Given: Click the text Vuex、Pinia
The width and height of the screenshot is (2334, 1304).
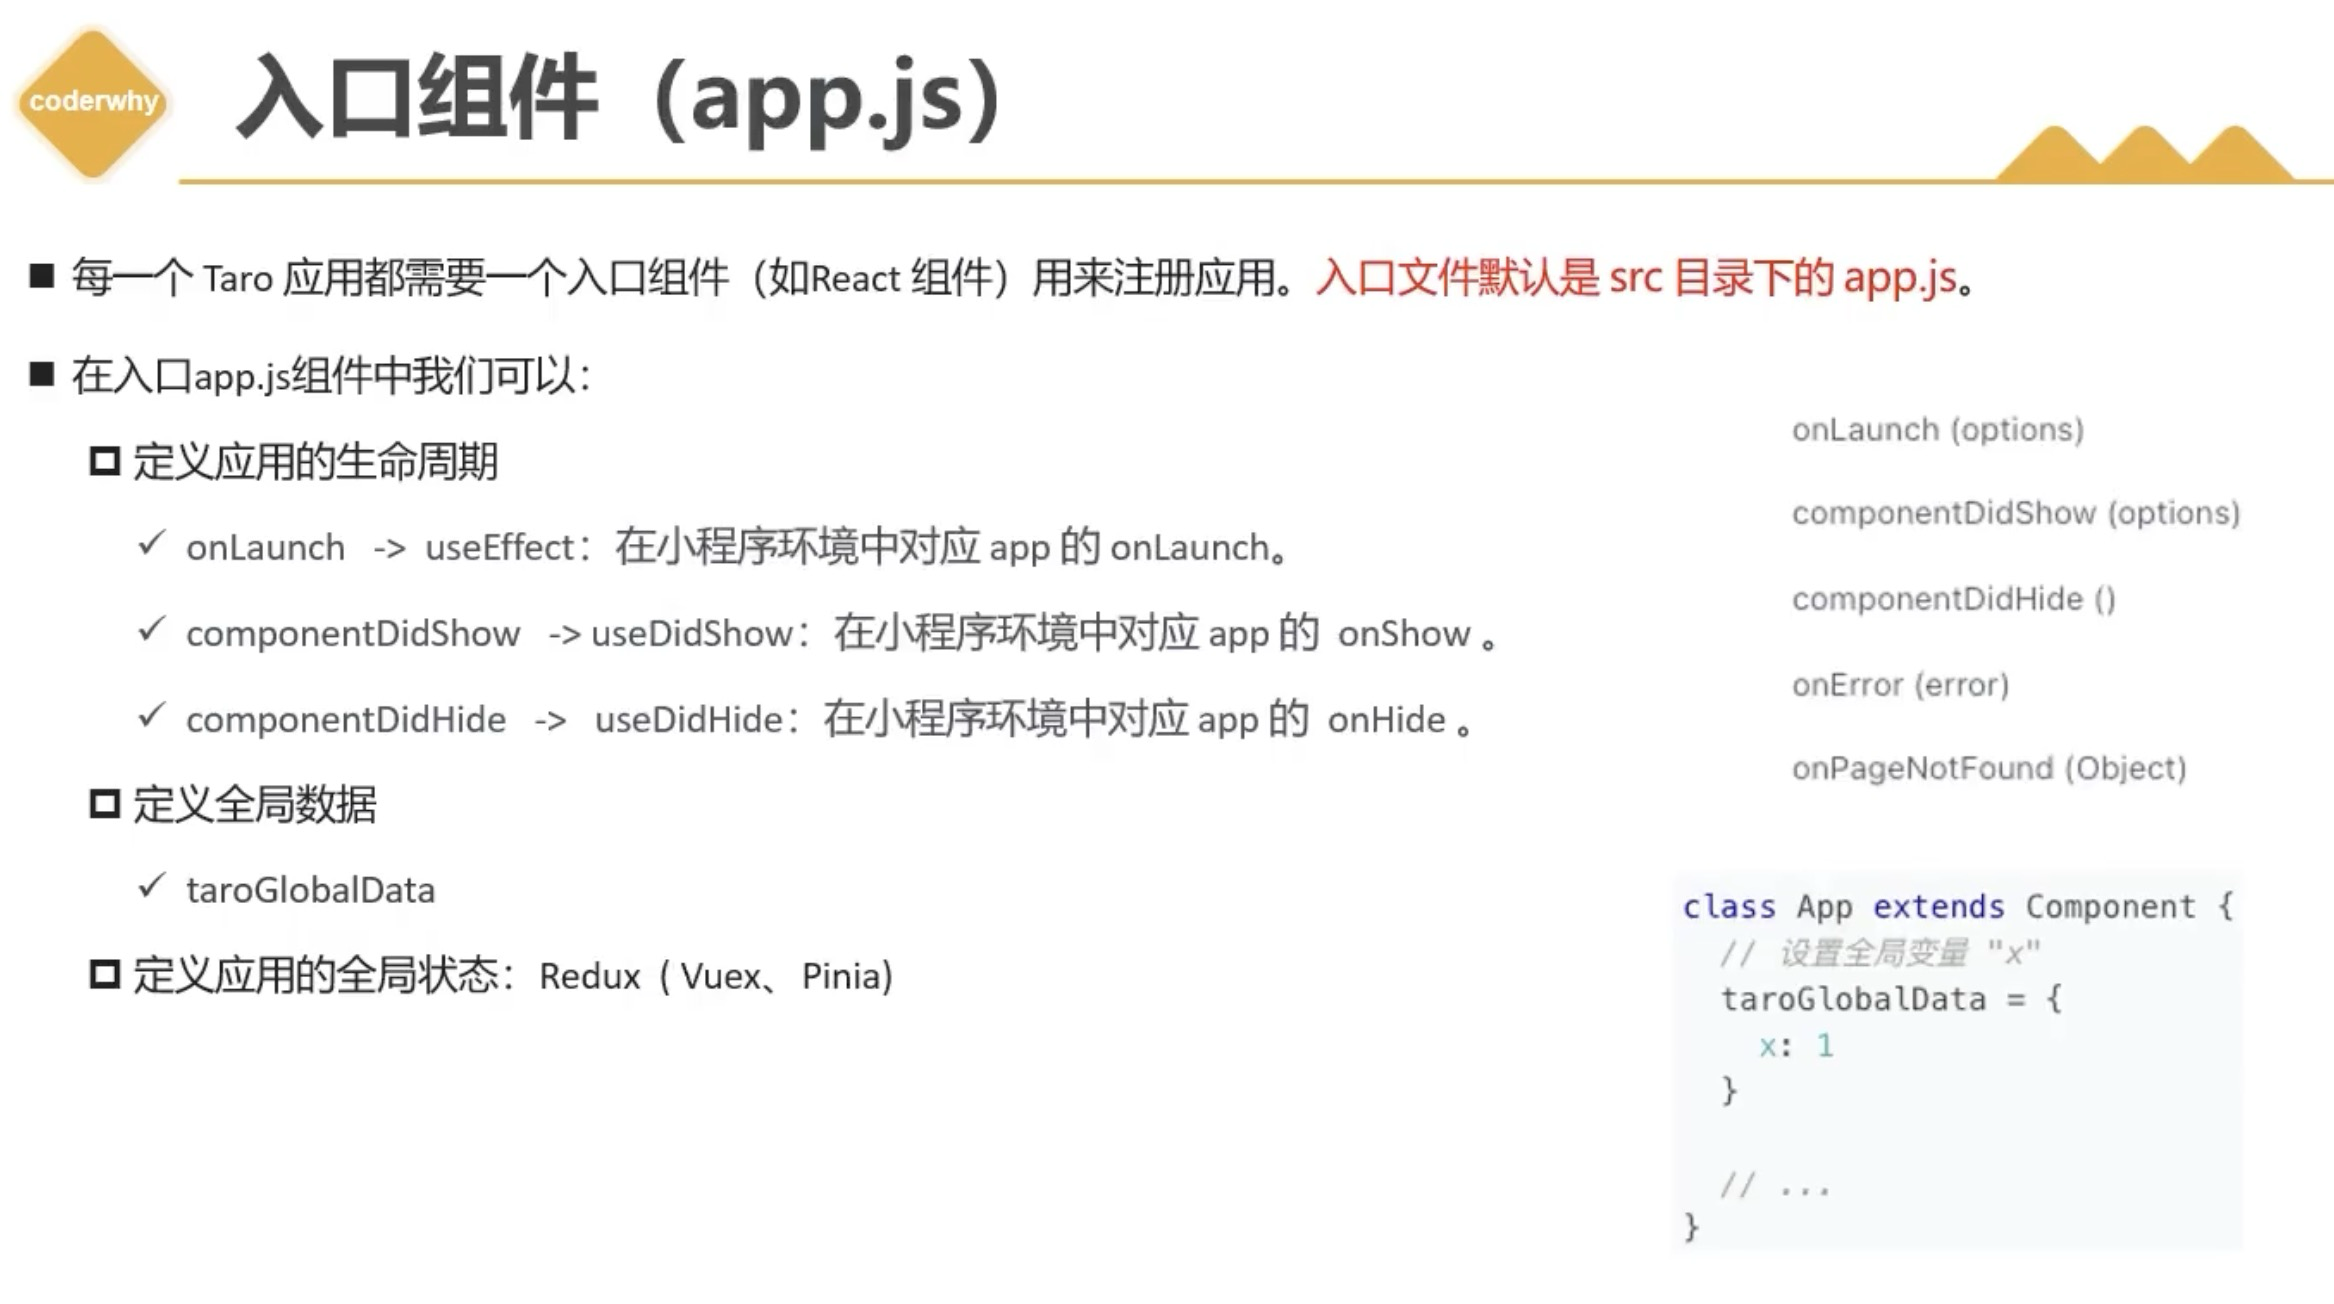Looking at the screenshot, I should (x=779, y=976).
